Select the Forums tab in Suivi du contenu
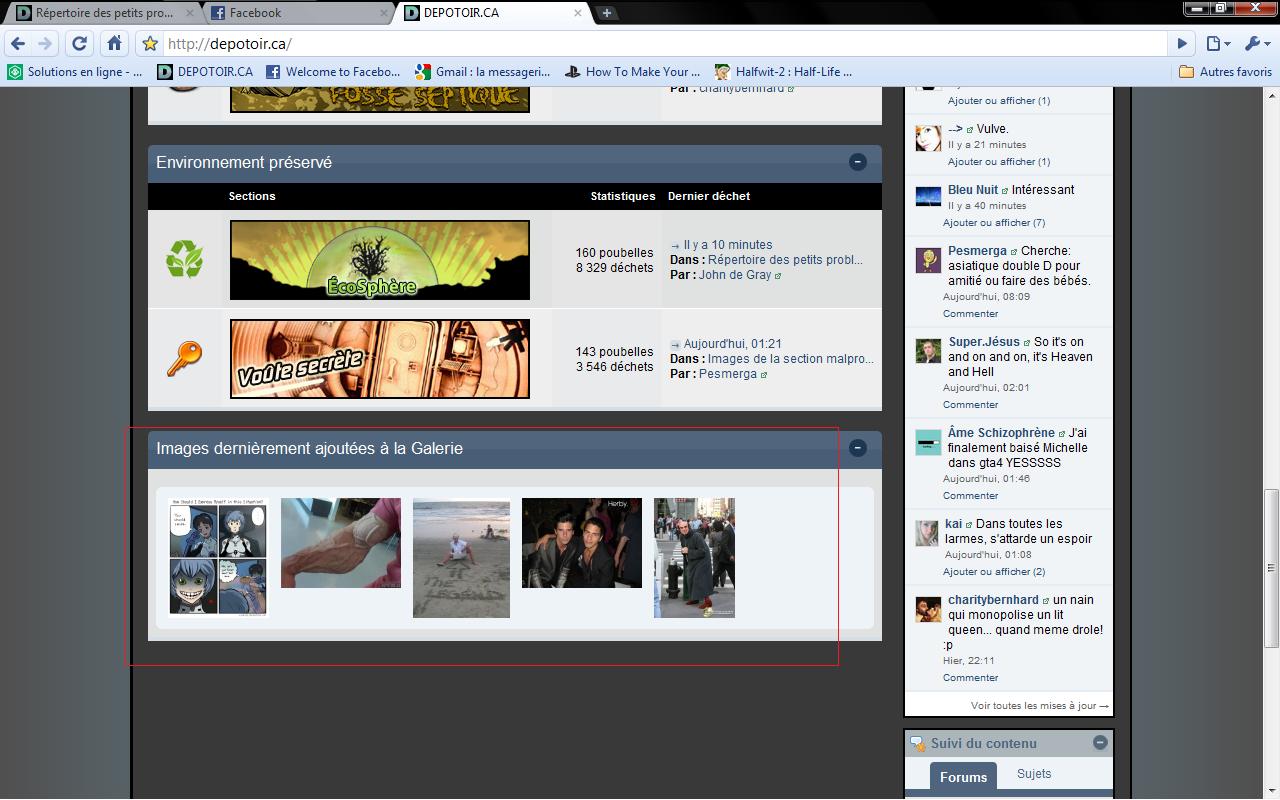The width and height of the screenshot is (1280, 800). [964, 777]
